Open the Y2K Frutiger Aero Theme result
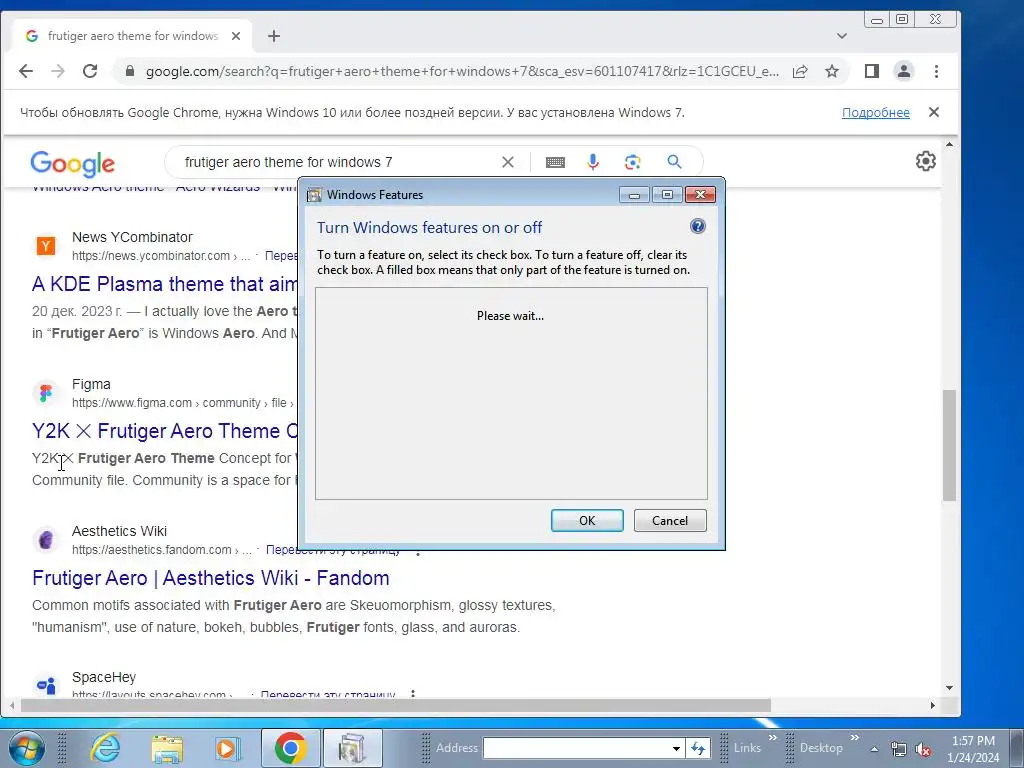The height and width of the screenshot is (768, 1024). [x=165, y=431]
